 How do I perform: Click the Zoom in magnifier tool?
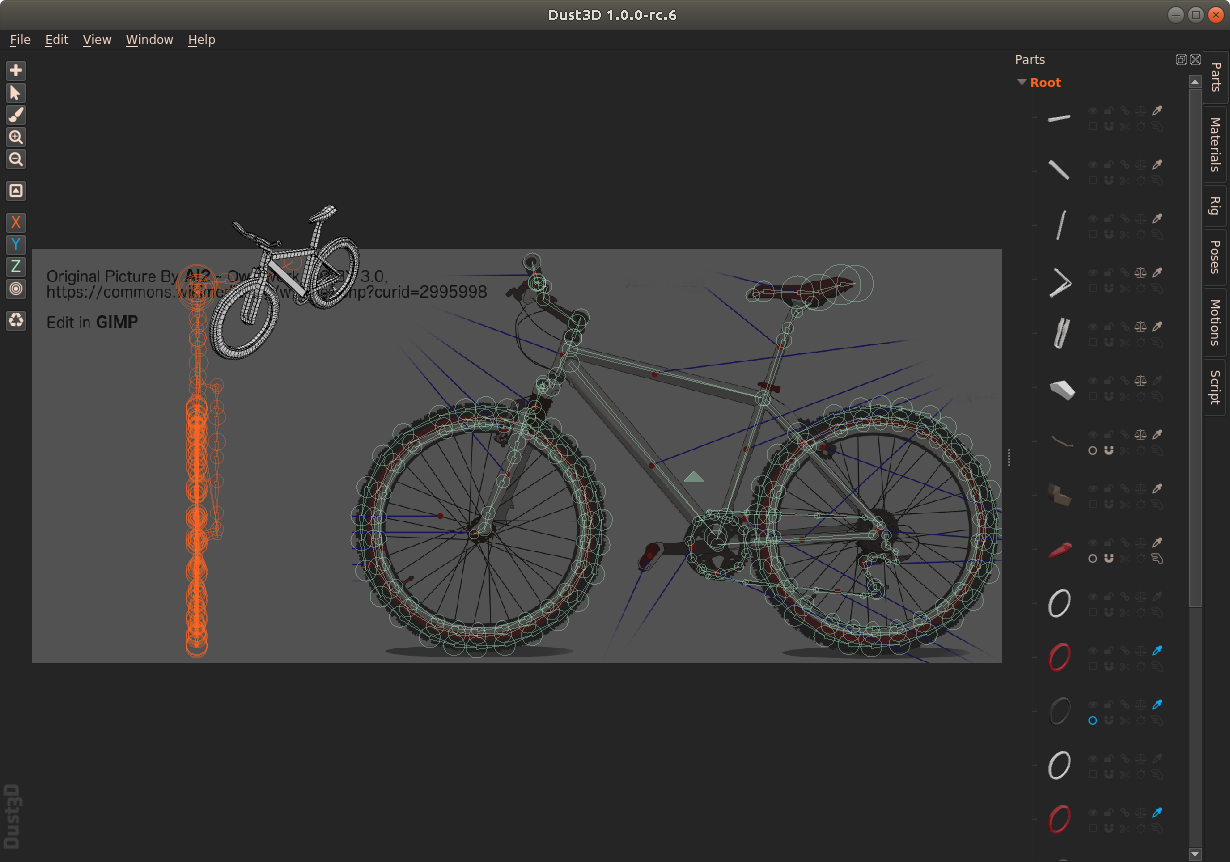(x=16, y=137)
